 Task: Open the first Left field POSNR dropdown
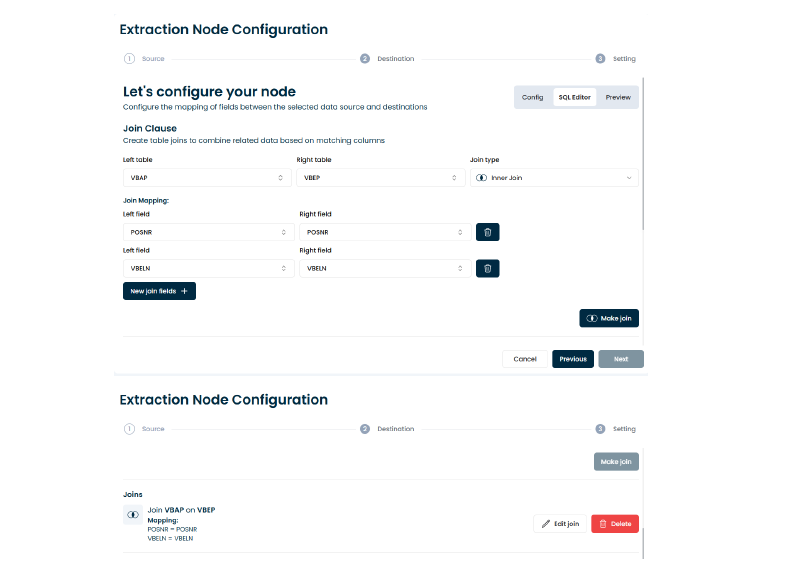(x=207, y=232)
